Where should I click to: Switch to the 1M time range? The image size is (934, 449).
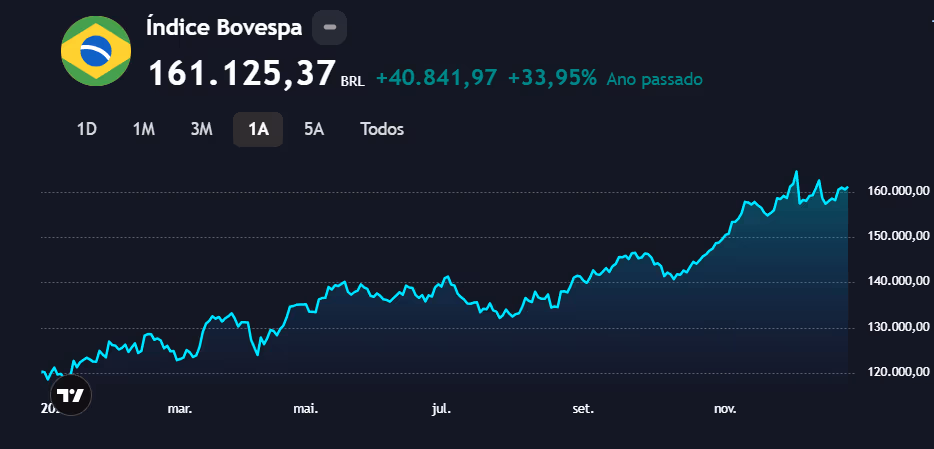[x=144, y=129]
